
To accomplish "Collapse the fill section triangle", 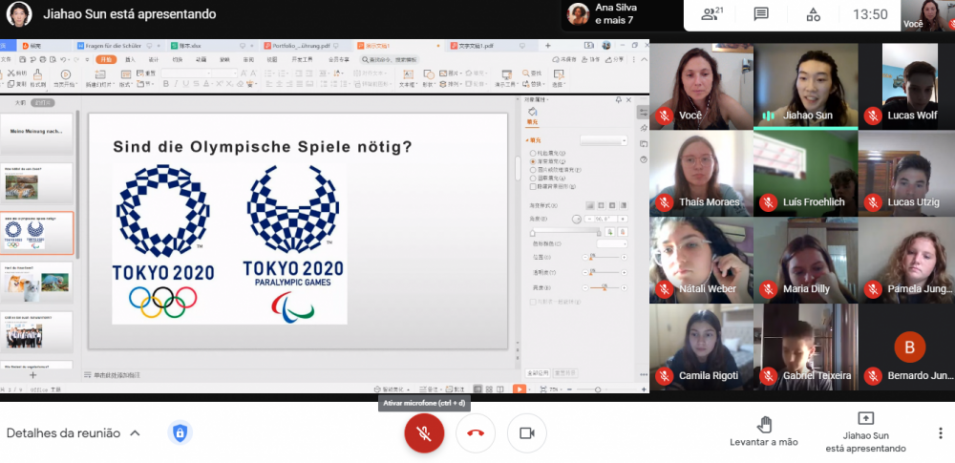I will 527,141.
